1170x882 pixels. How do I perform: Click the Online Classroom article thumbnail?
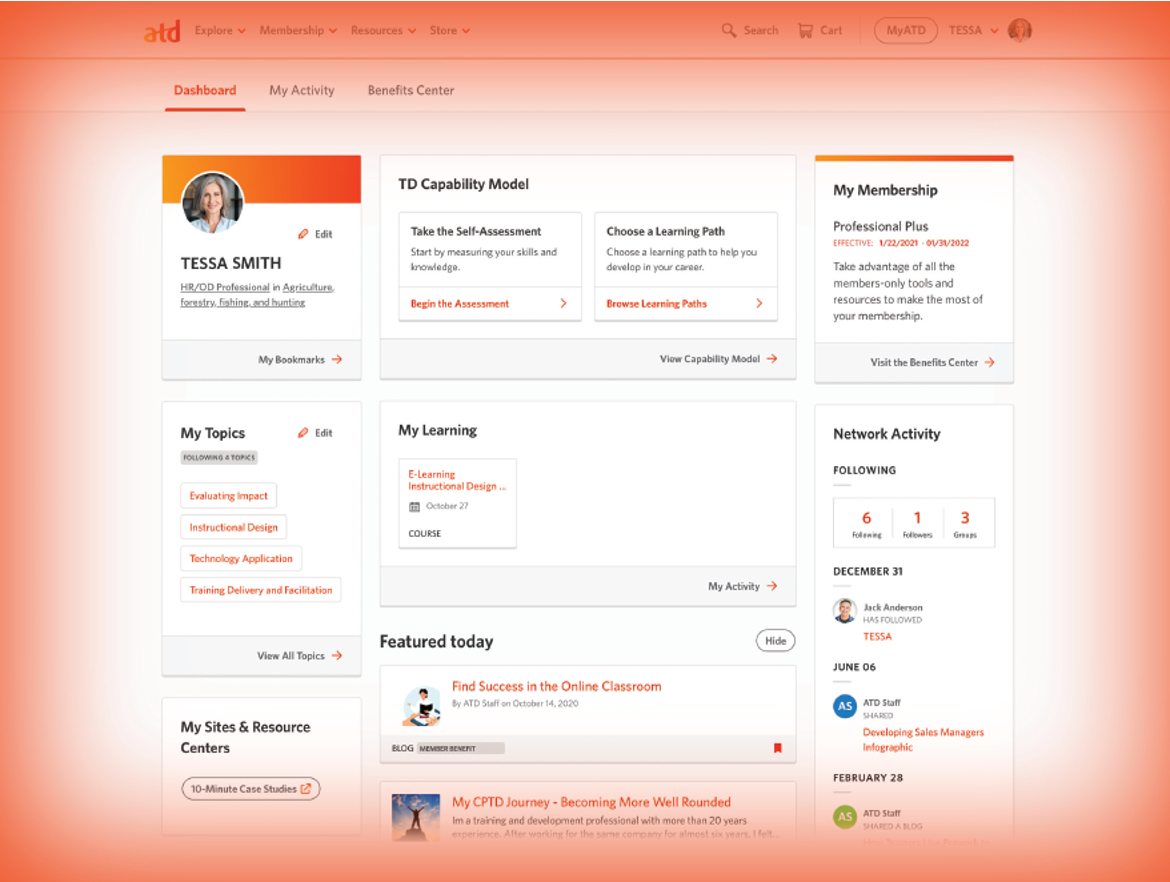tap(422, 706)
